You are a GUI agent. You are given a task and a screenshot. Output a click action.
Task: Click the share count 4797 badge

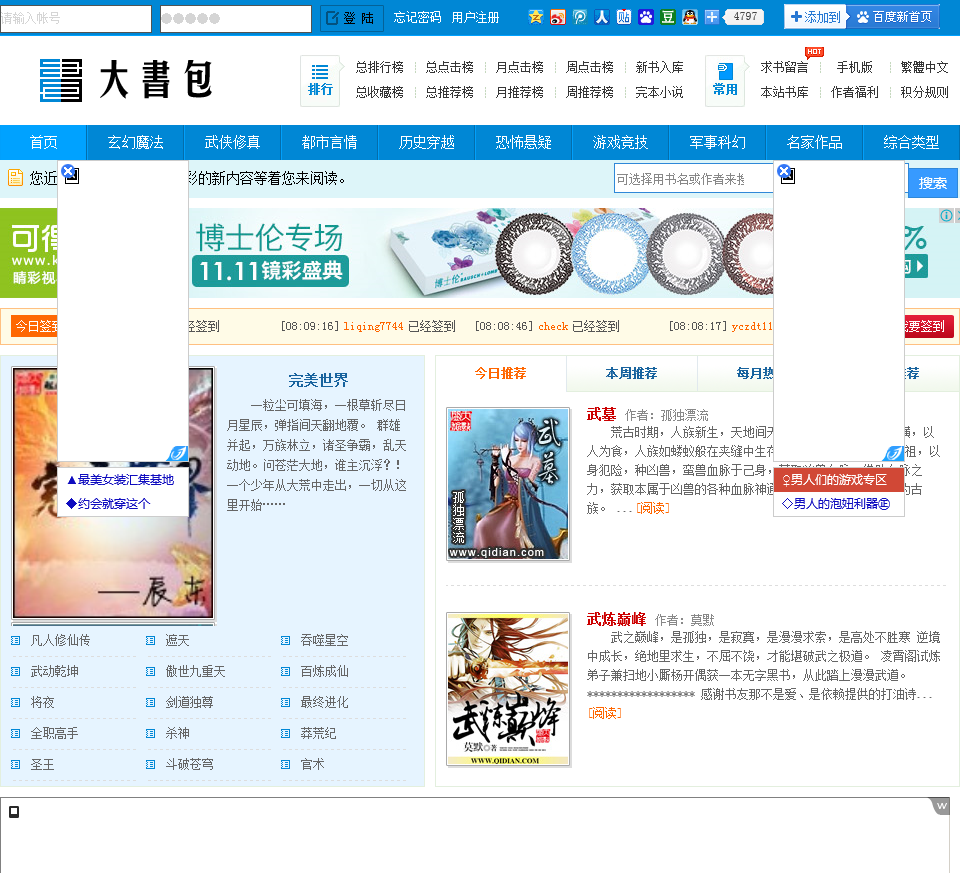click(x=744, y=17)
